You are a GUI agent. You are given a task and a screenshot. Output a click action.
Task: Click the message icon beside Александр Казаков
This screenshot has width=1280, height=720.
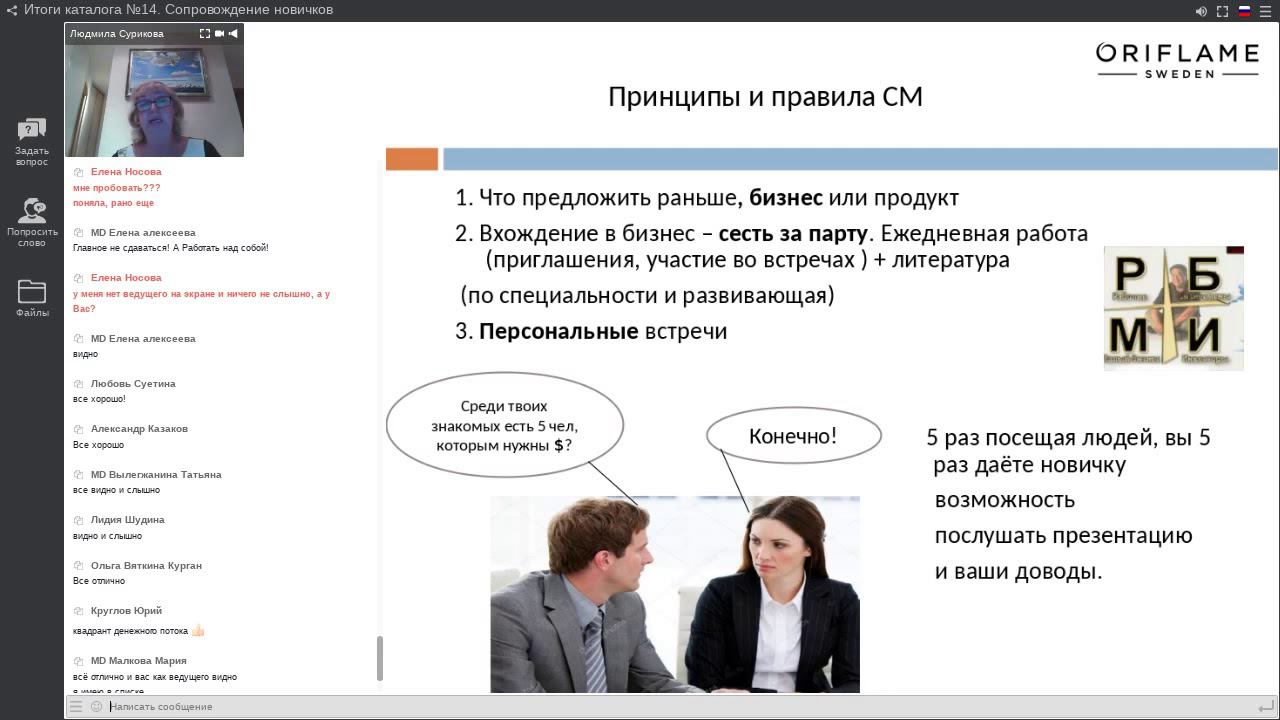pos(79,429)
